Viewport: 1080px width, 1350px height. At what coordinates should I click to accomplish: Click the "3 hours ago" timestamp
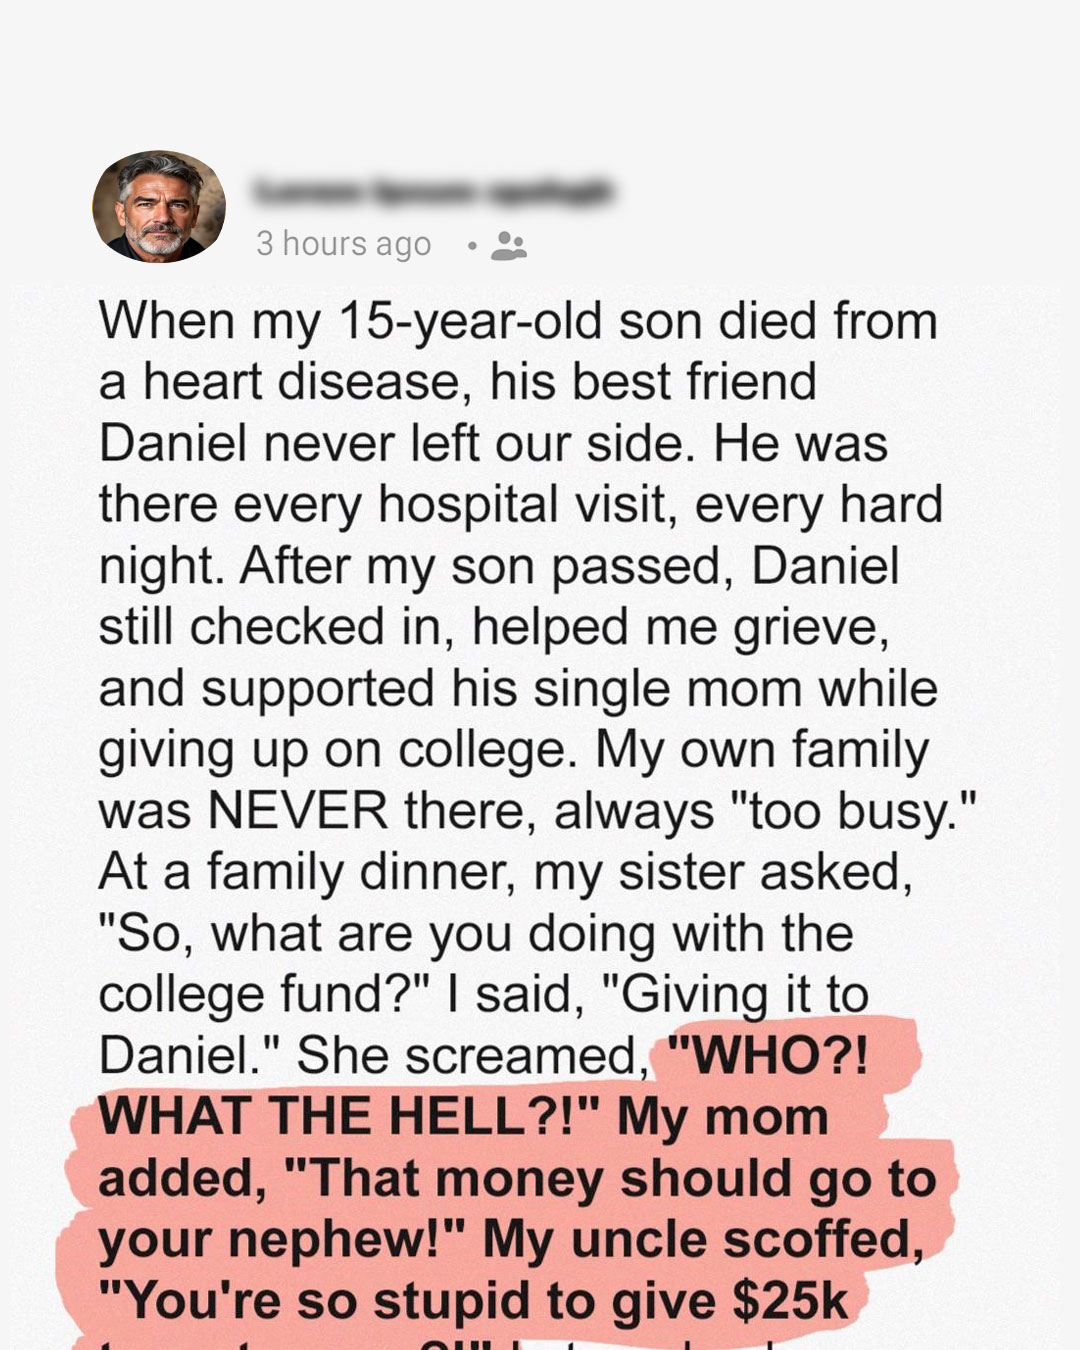344,244
